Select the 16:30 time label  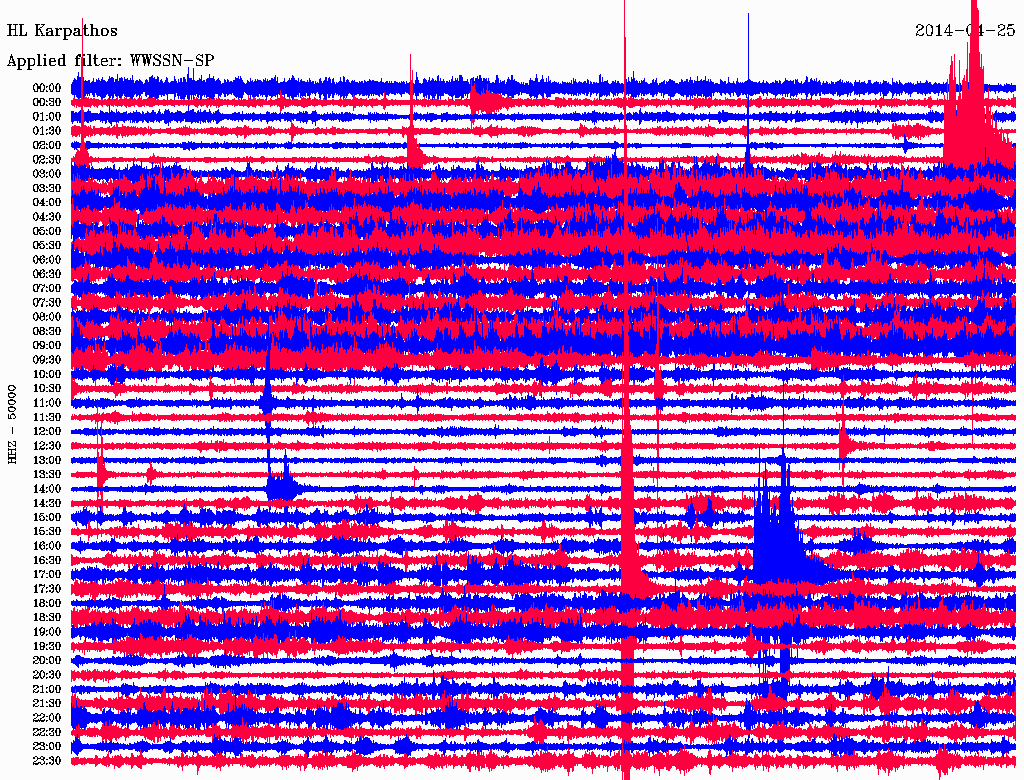47,560
